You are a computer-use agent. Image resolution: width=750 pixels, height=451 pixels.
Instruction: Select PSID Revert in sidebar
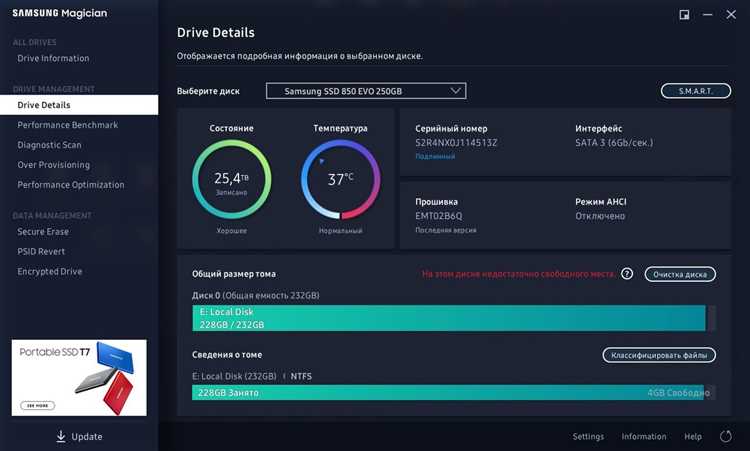tap(41, 252)
